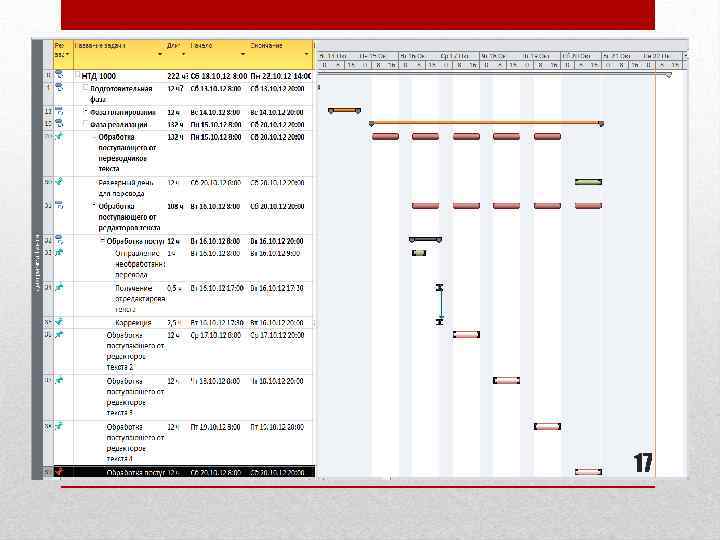Click start cell 'Пт 19.10.12 8:00'
The width and height of the screenshot is (720, 540).
pyautogui.click(x=215, y=427)
